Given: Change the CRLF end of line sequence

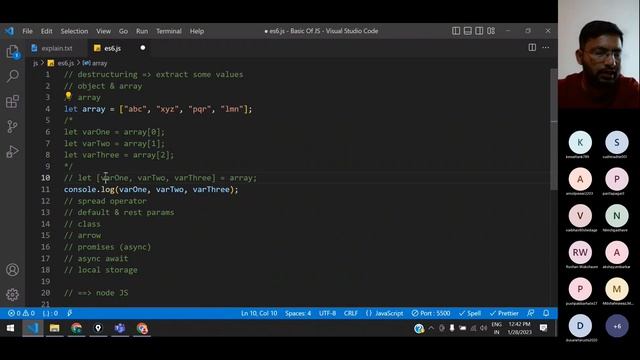Looking at the screenshot, I should (x=351, y=313).
